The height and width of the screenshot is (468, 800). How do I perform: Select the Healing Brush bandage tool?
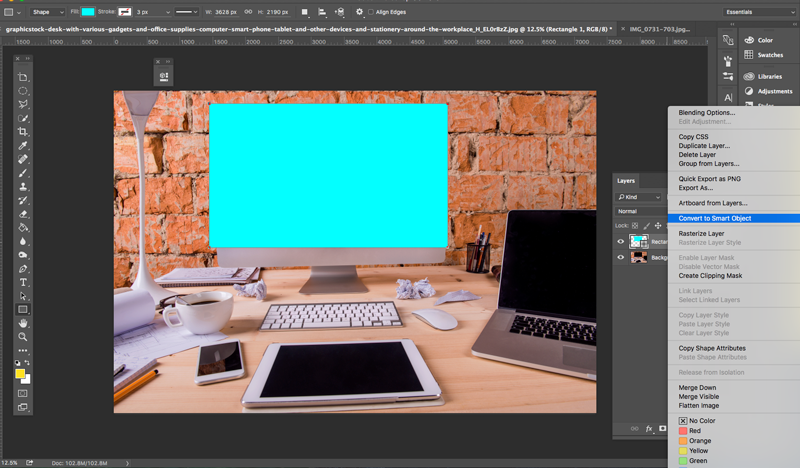coord(23,159)
